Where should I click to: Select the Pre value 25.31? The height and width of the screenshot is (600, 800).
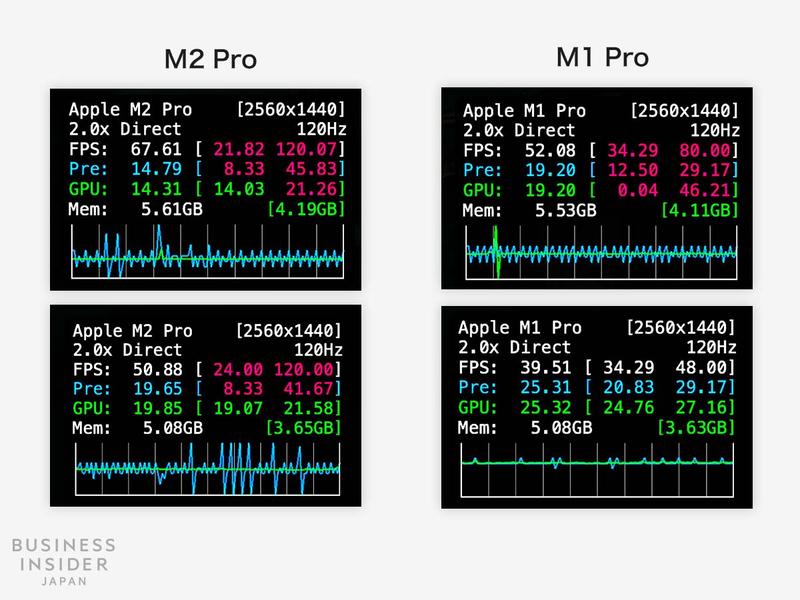(x=545, y=387)
